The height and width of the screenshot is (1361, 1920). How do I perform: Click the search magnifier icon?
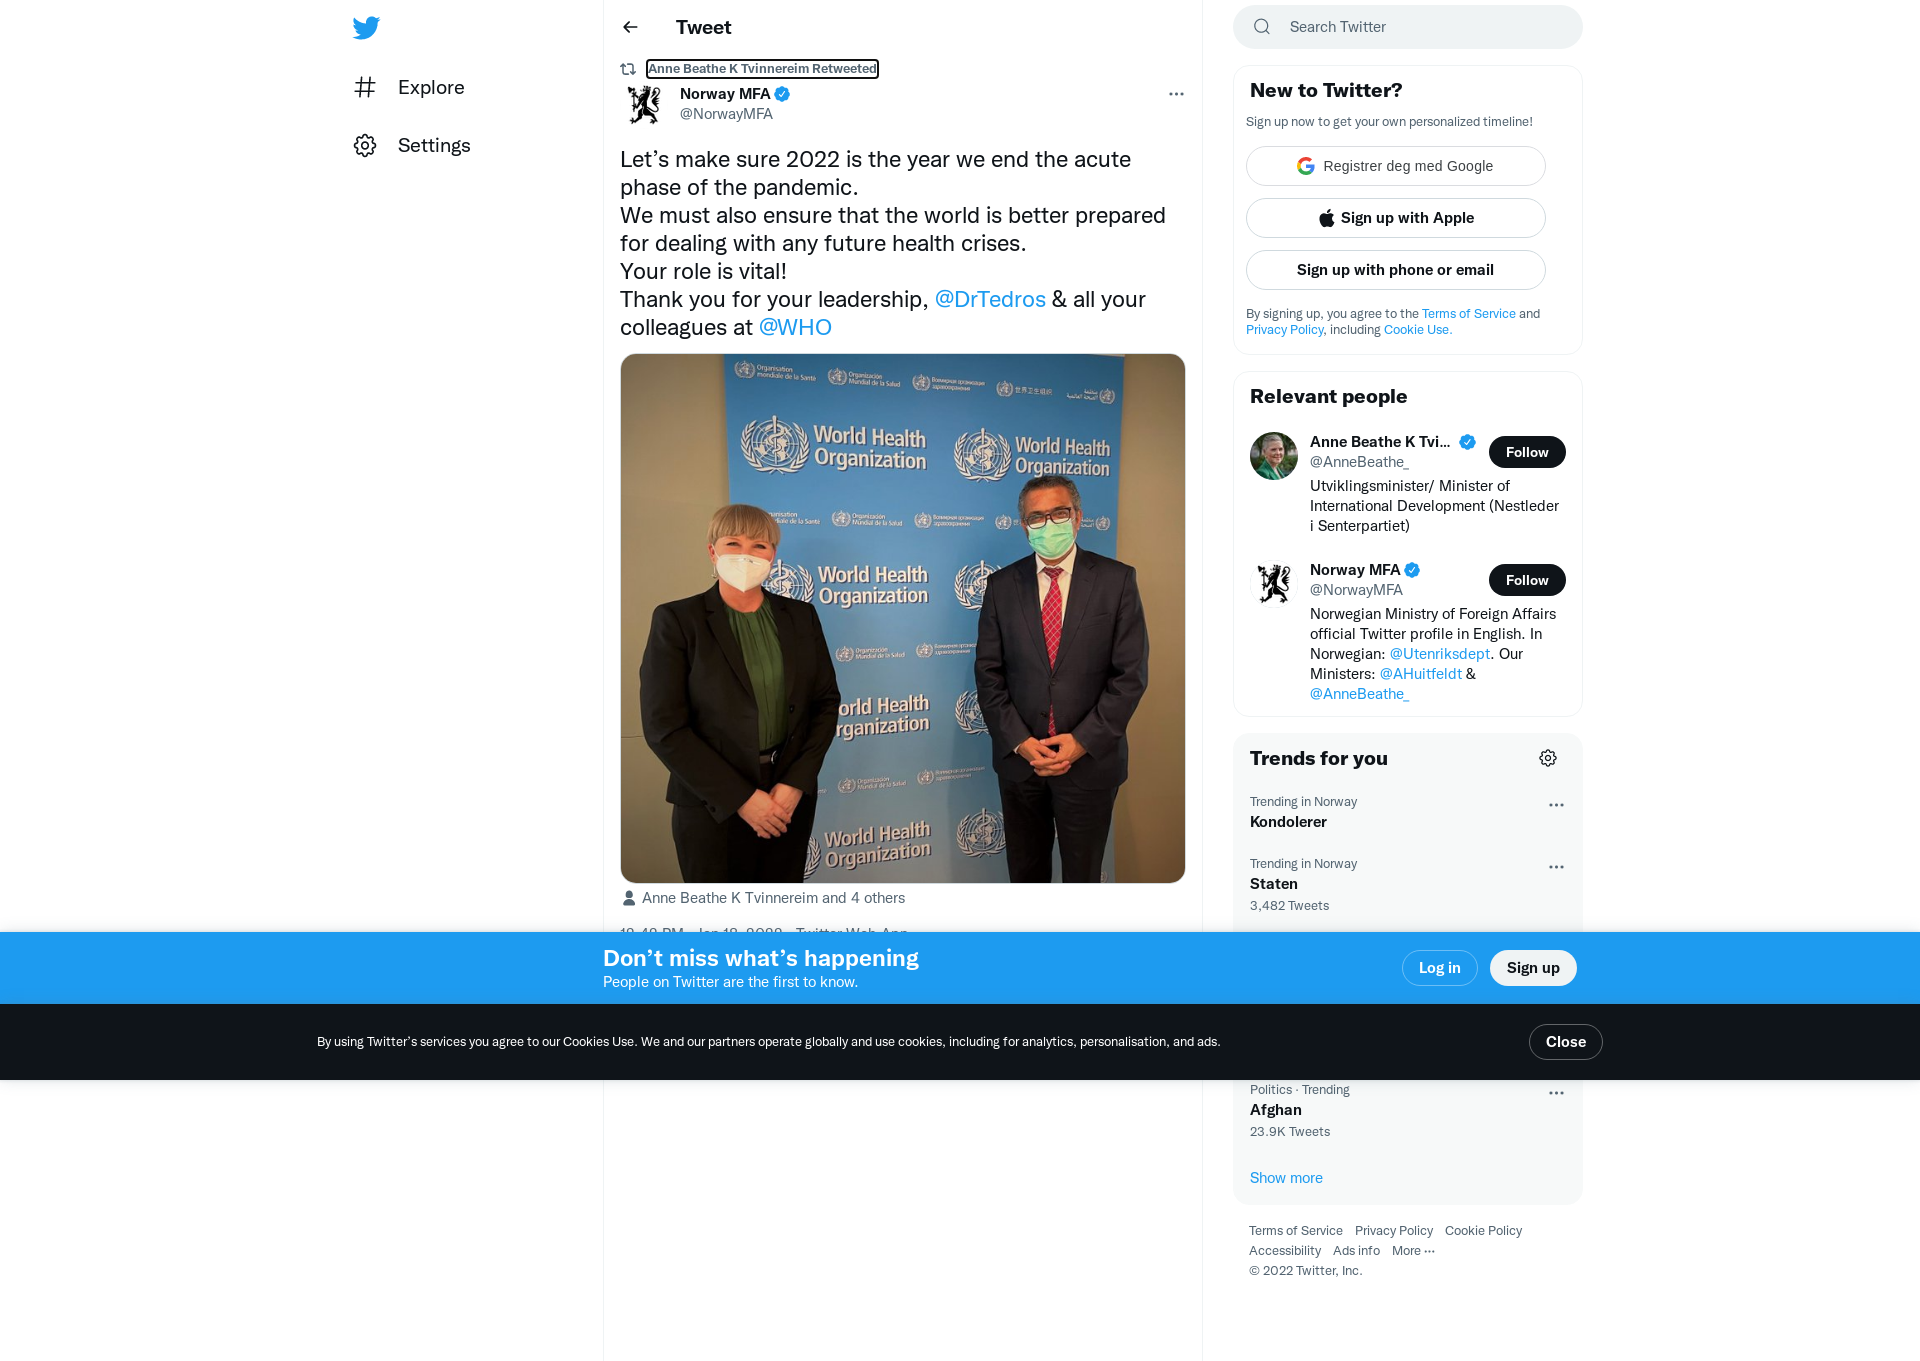[x=1262, y=28]
